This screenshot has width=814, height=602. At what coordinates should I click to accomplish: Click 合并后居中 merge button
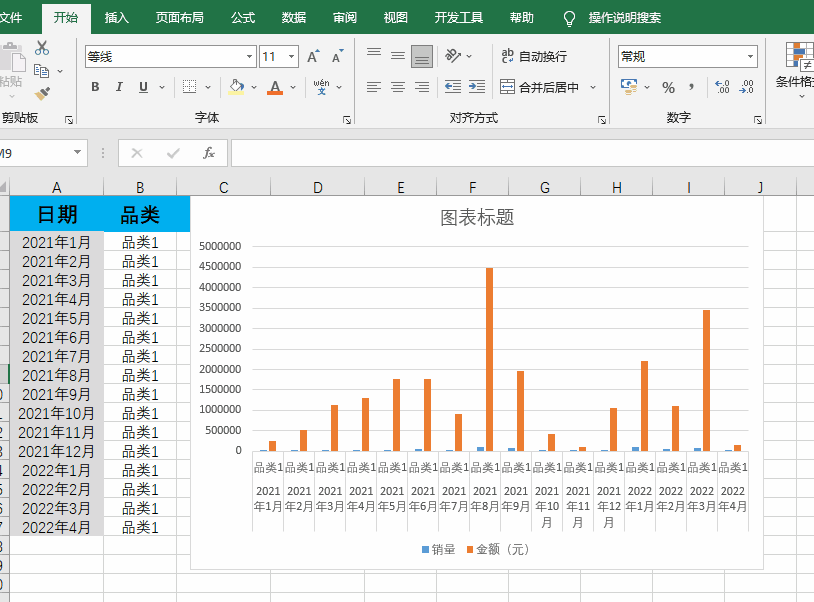pos(540,87)
